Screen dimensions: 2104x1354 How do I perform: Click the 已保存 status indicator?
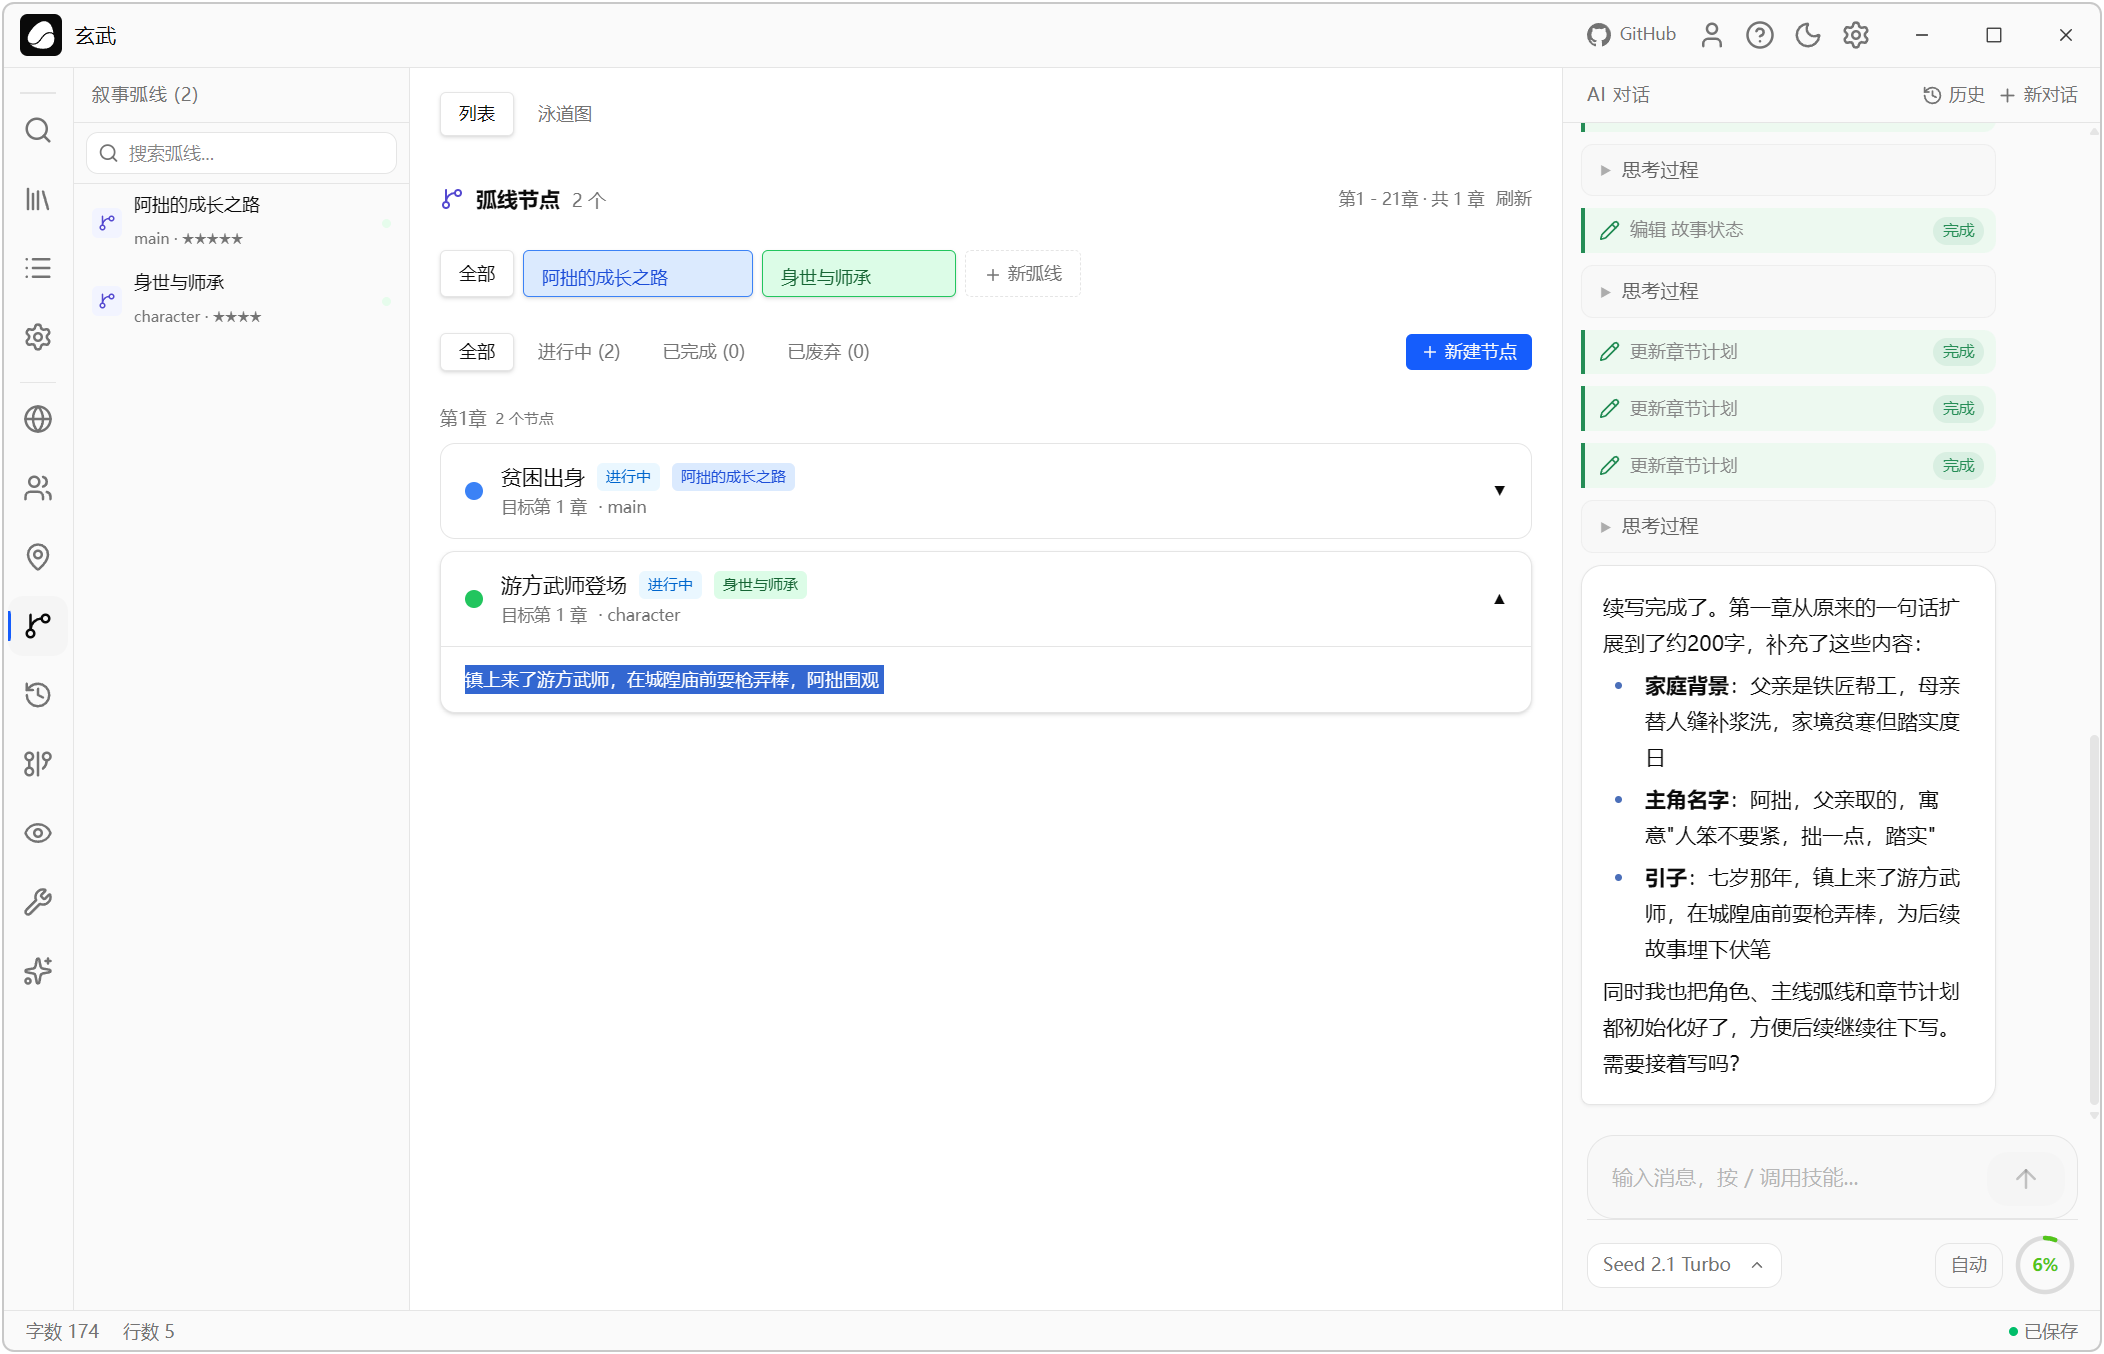[2043, 1332]
